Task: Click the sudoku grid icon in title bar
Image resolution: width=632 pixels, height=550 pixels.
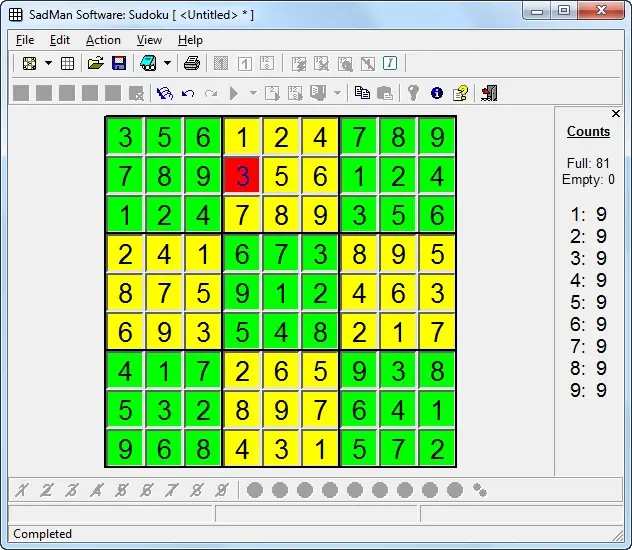Action: click(x=16, y=15)
